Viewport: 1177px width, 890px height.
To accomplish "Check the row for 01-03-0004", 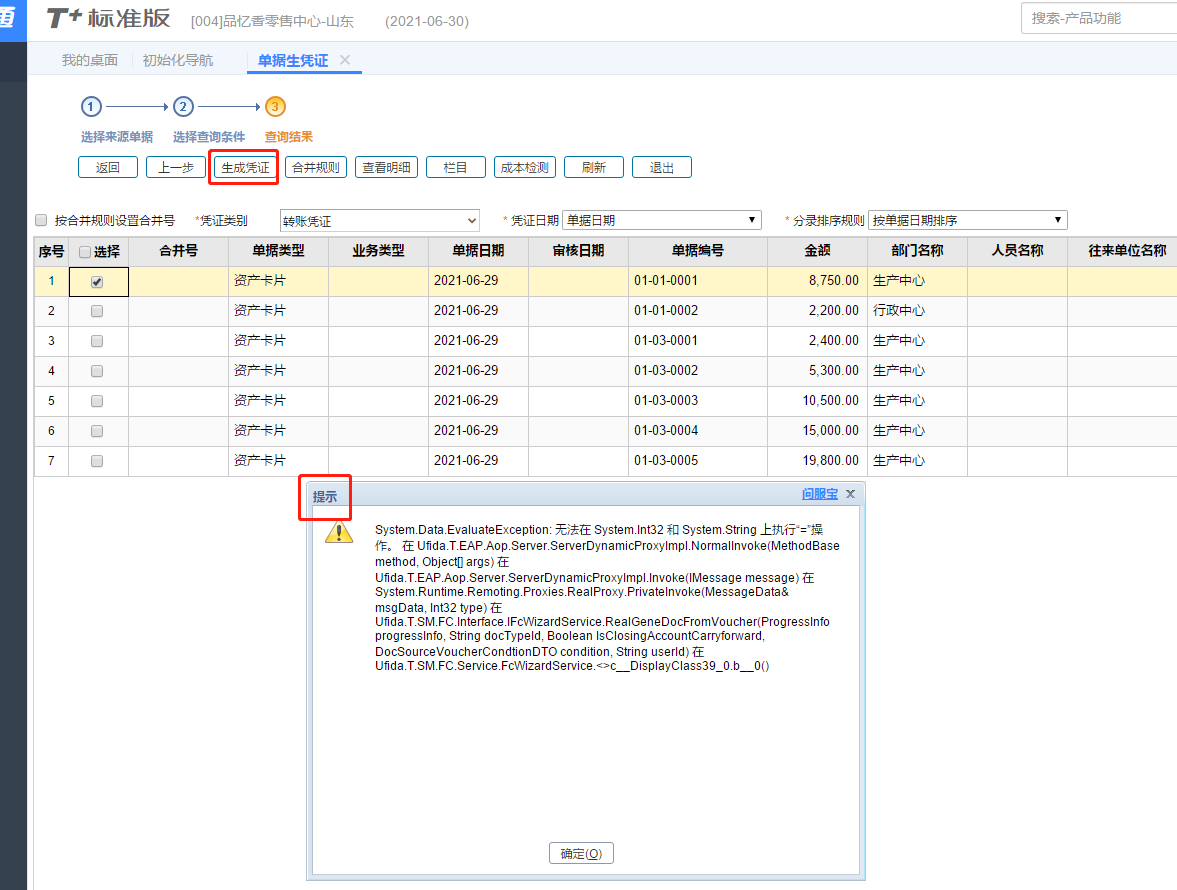I will [x=97, y=431].
